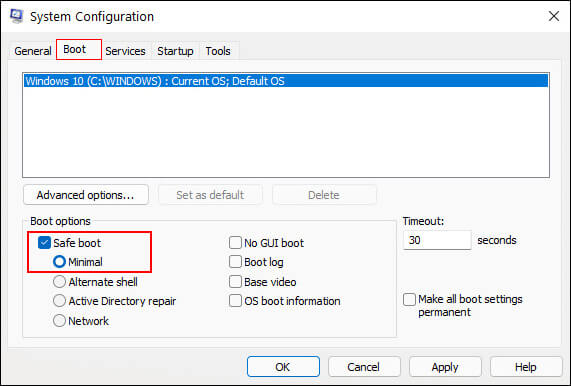Open the Tools tab
Screen dimensions: 571x386
[x=218, y=51]
